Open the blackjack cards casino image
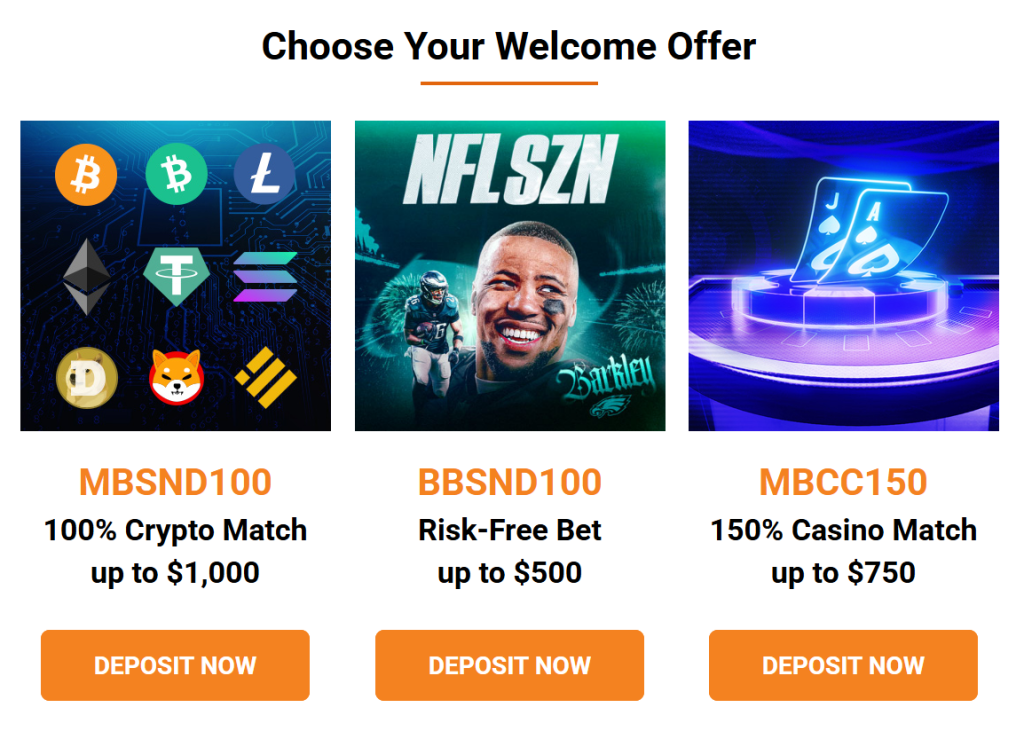1024x731 pixels. [x=844, y=276]
